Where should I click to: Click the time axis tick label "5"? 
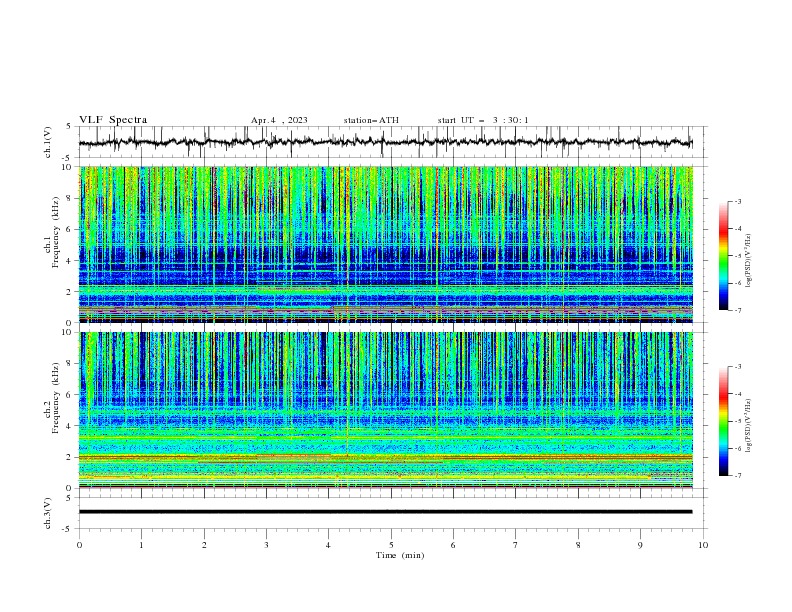coord(391,545)
